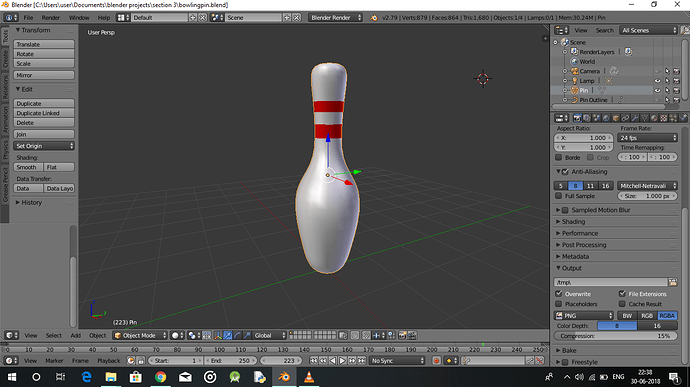Image resolution: width=690 pixels, height=387 pixels.
Task: Select the Scale manipulator icon
Action: (247, 335)
